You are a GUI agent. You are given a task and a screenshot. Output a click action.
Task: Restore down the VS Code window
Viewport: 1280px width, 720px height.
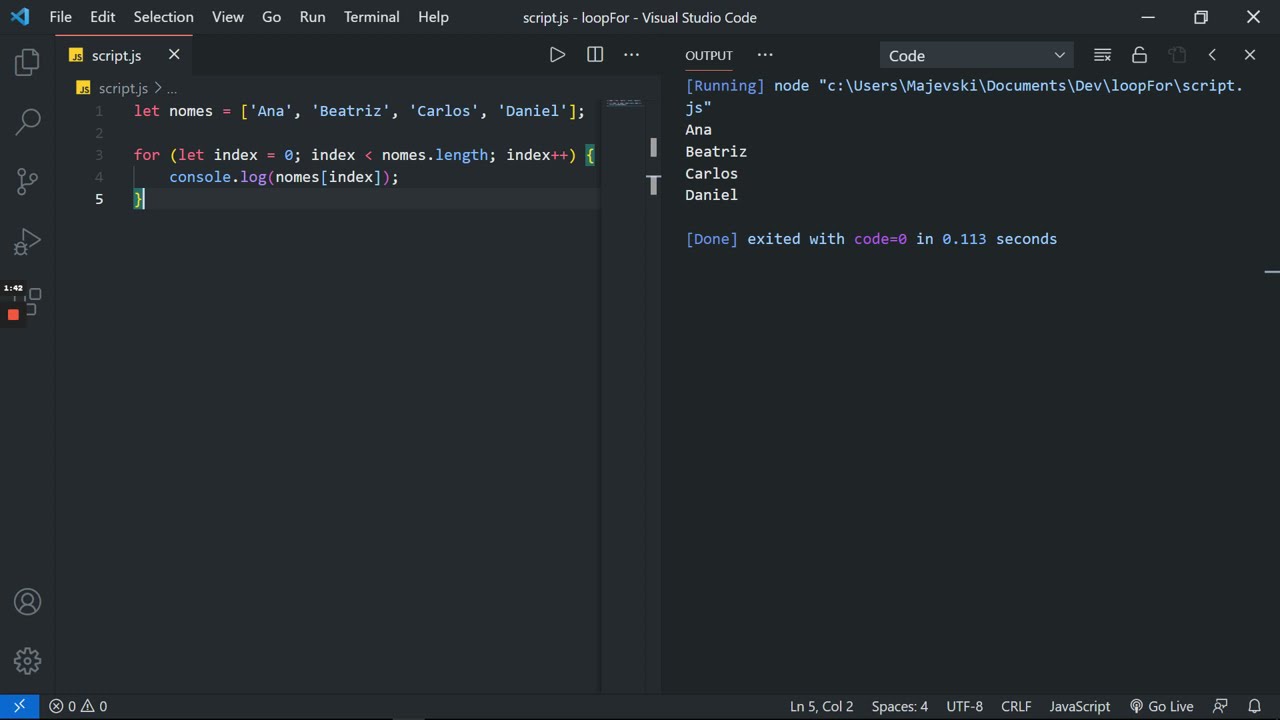click(x=1201, y=17)
